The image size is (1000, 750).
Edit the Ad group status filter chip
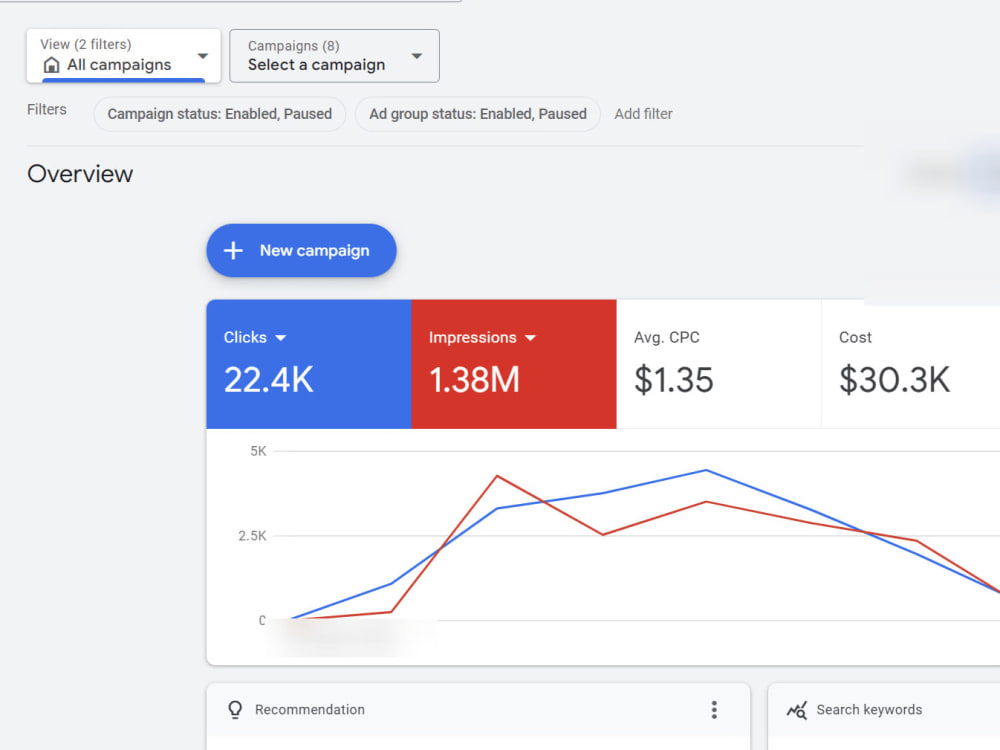[478, 114]
